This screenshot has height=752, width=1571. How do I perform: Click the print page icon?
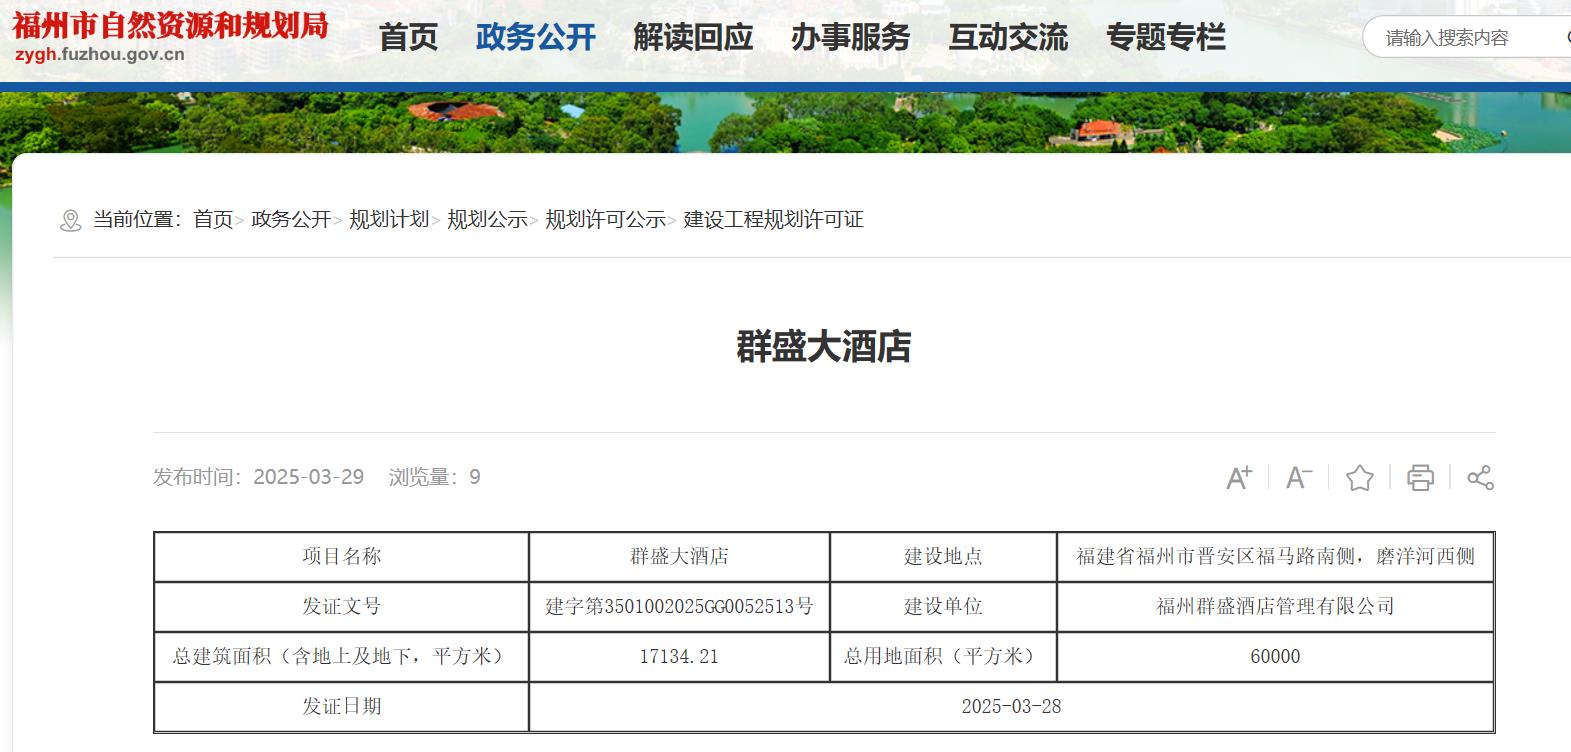[1420, 478]
